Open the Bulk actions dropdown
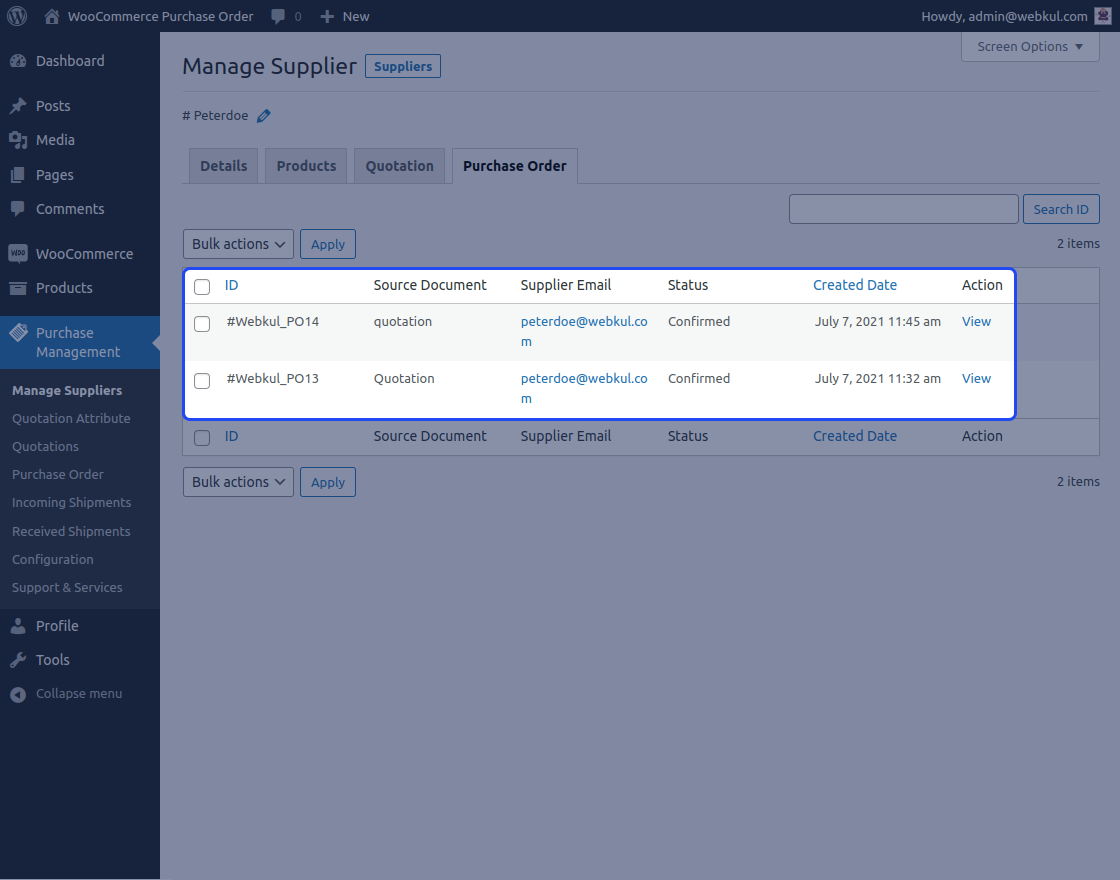The image size is (1120, 880). click(x=238, y=243)
